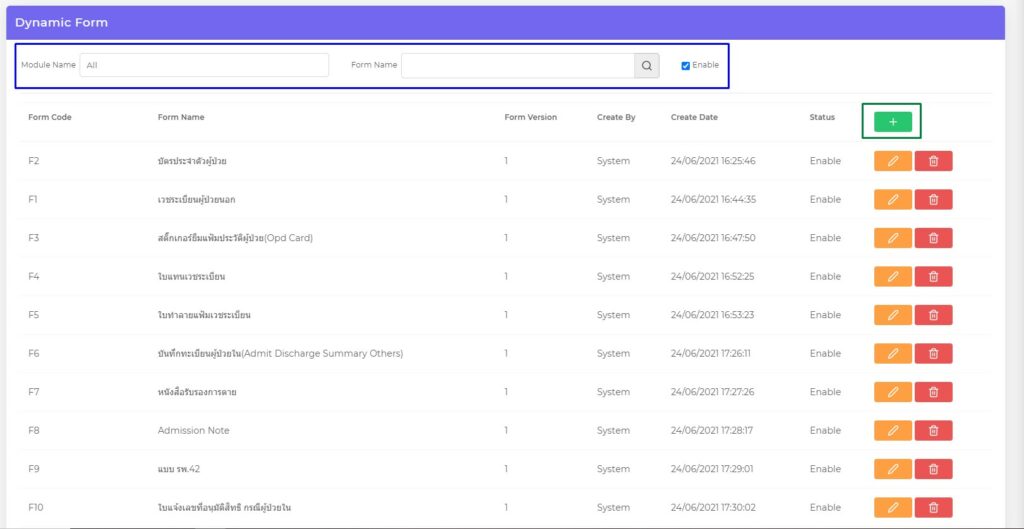This screenshot has width=1024, height=529.
Task: Click the Status column header
Action: (822, 117)
